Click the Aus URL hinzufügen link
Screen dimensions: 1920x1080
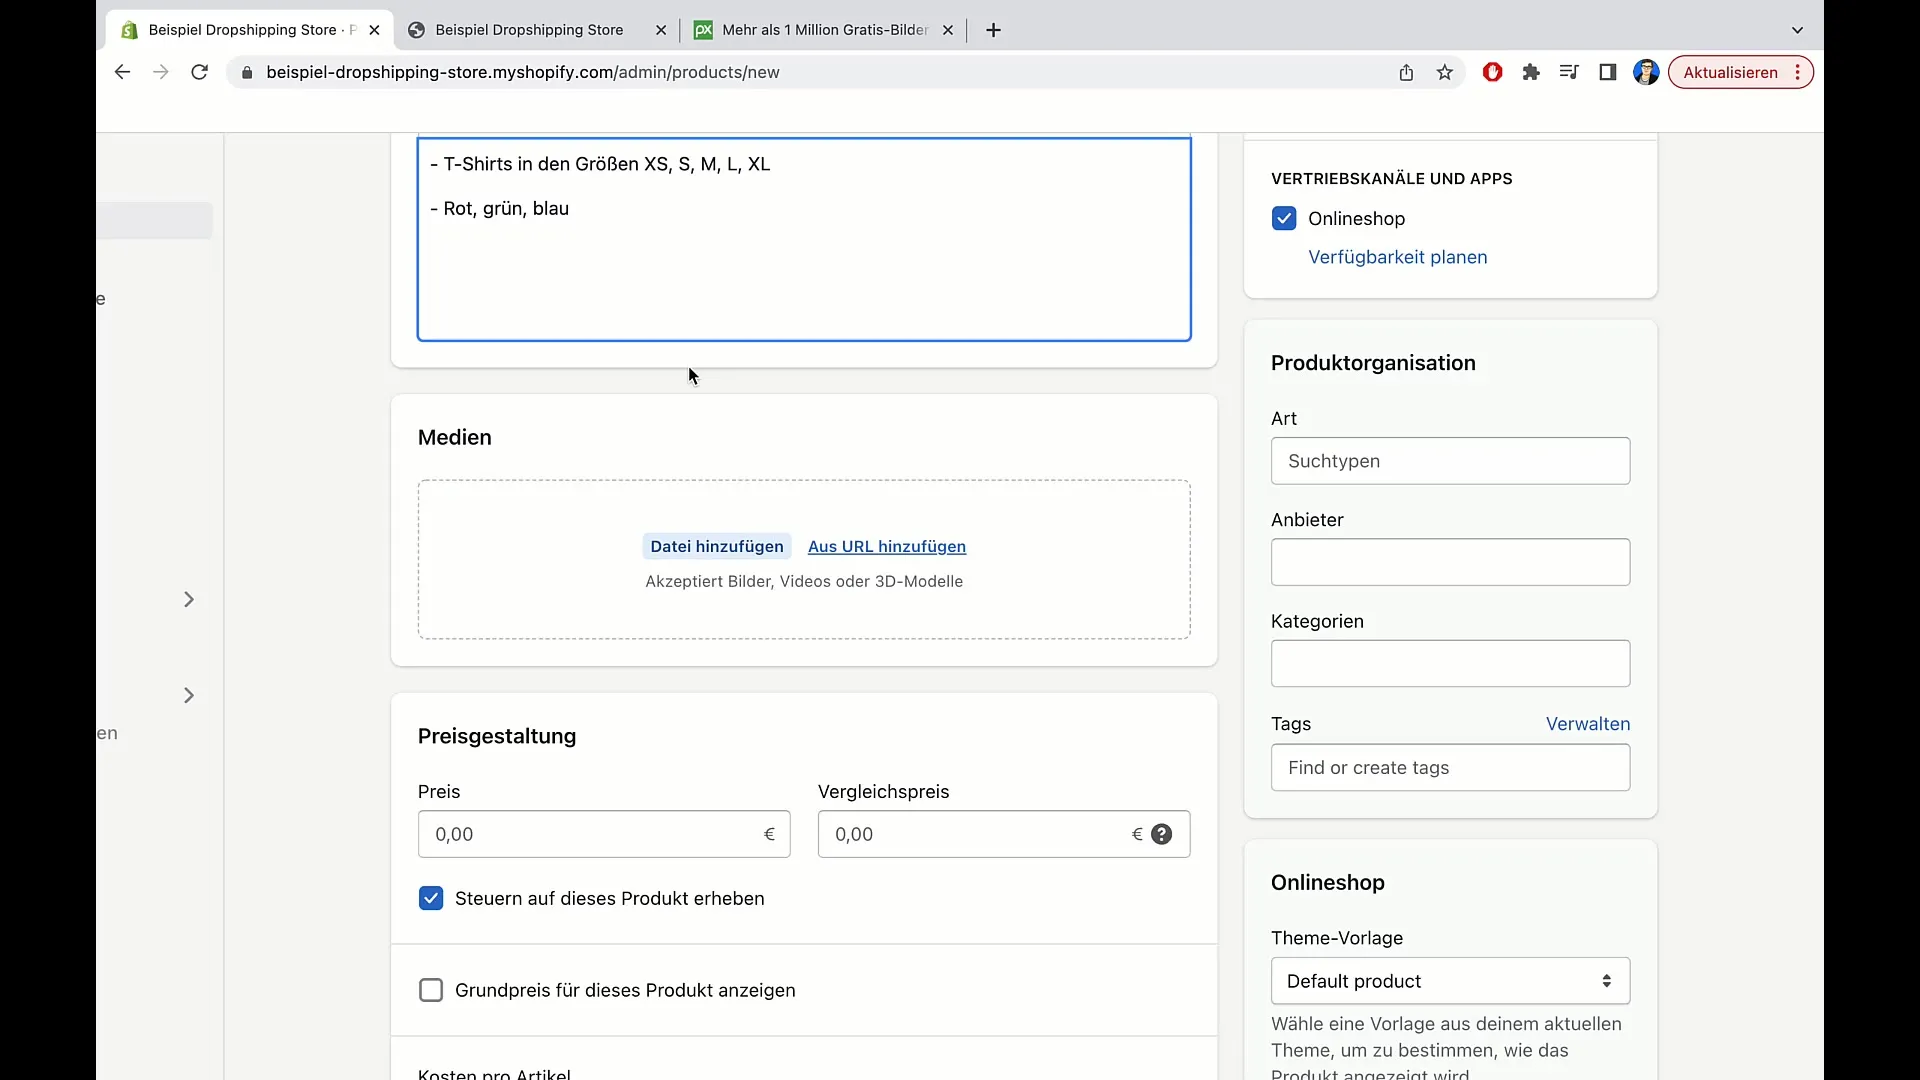click(887, 546)
